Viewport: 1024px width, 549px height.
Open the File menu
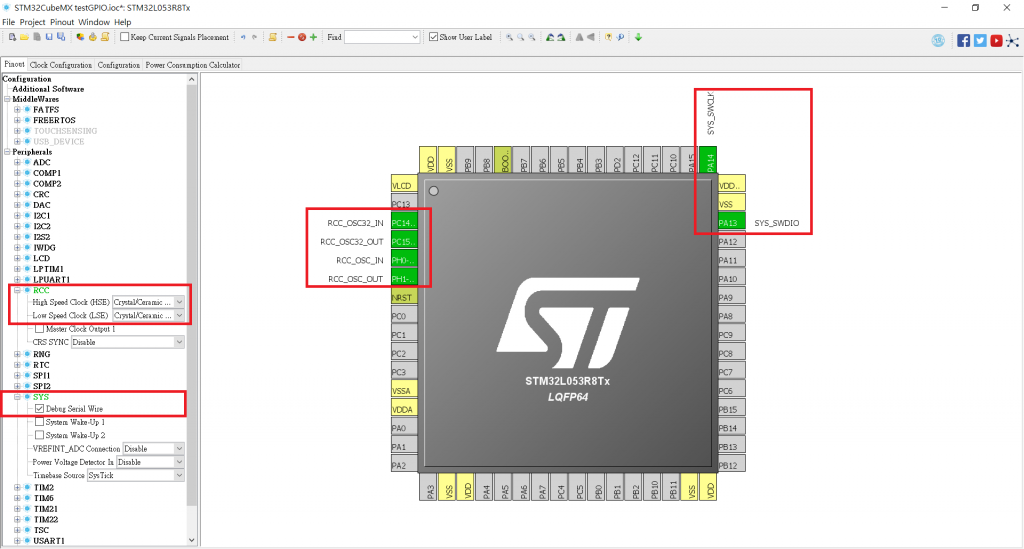8,22
